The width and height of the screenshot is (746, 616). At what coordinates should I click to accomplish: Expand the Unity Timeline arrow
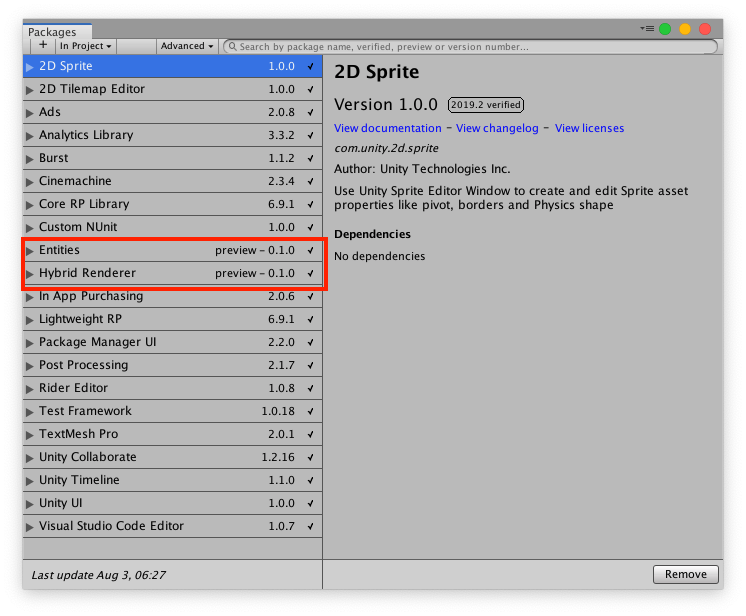pyautogui.click(x=29, y=480)
